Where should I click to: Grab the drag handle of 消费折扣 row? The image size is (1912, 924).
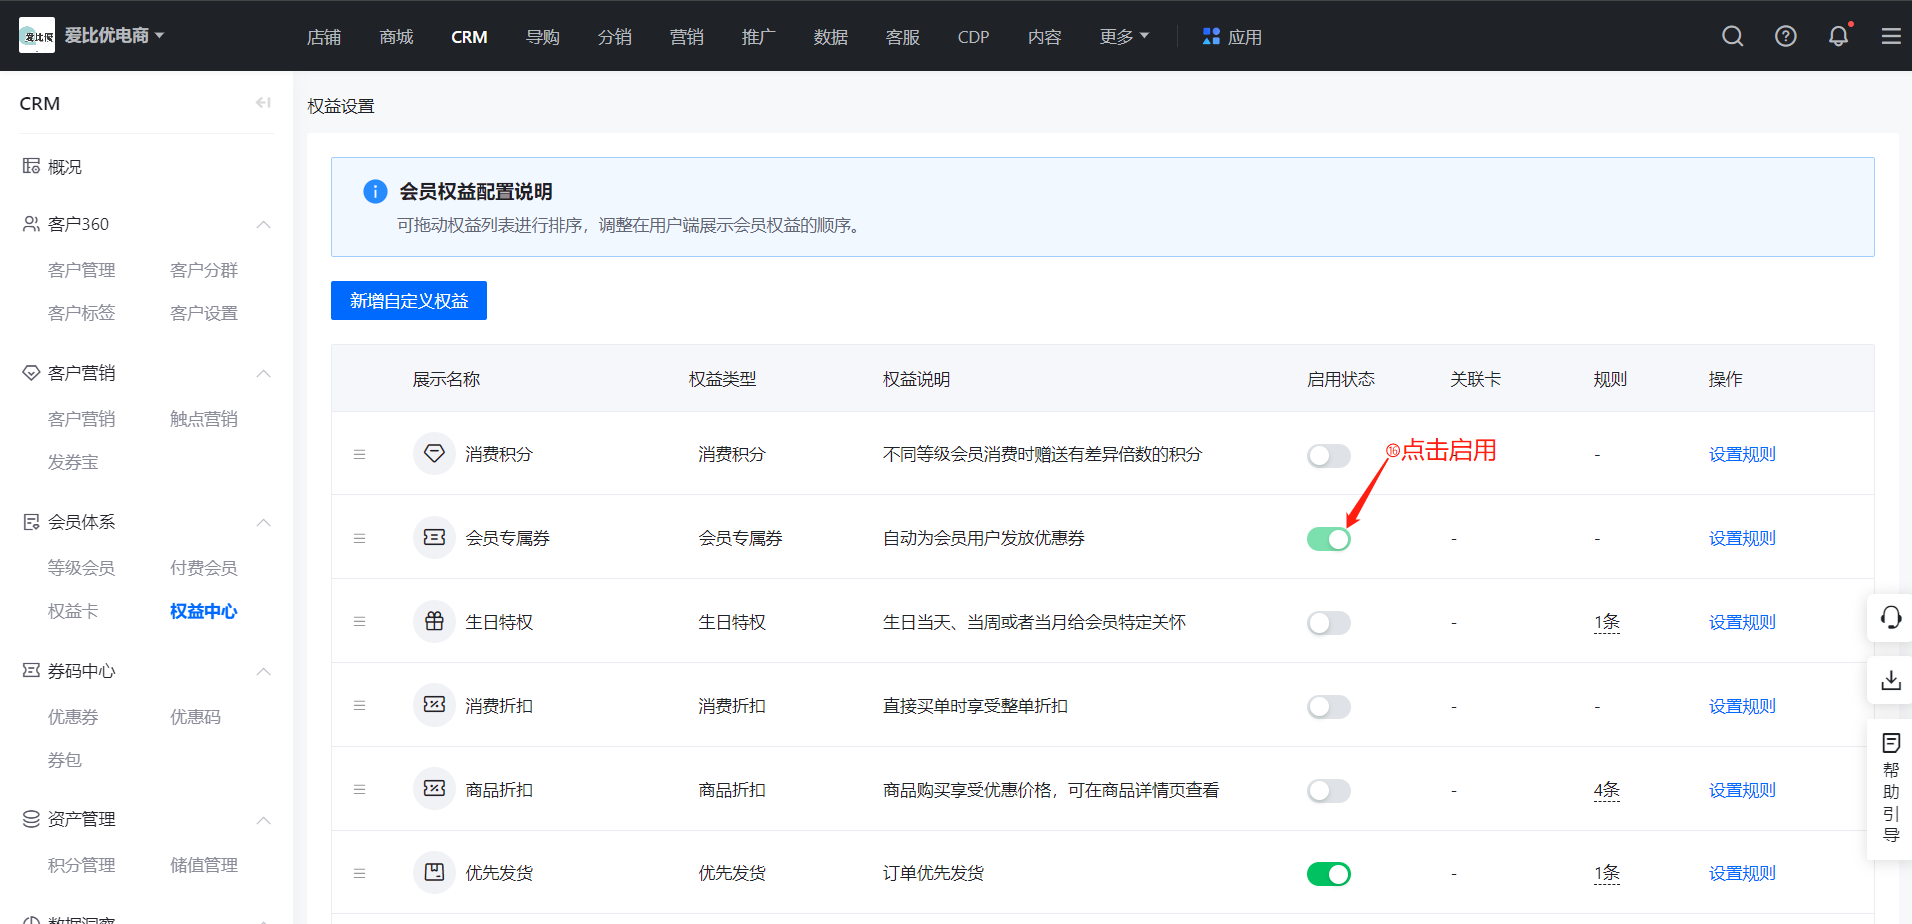pos(359,706)
